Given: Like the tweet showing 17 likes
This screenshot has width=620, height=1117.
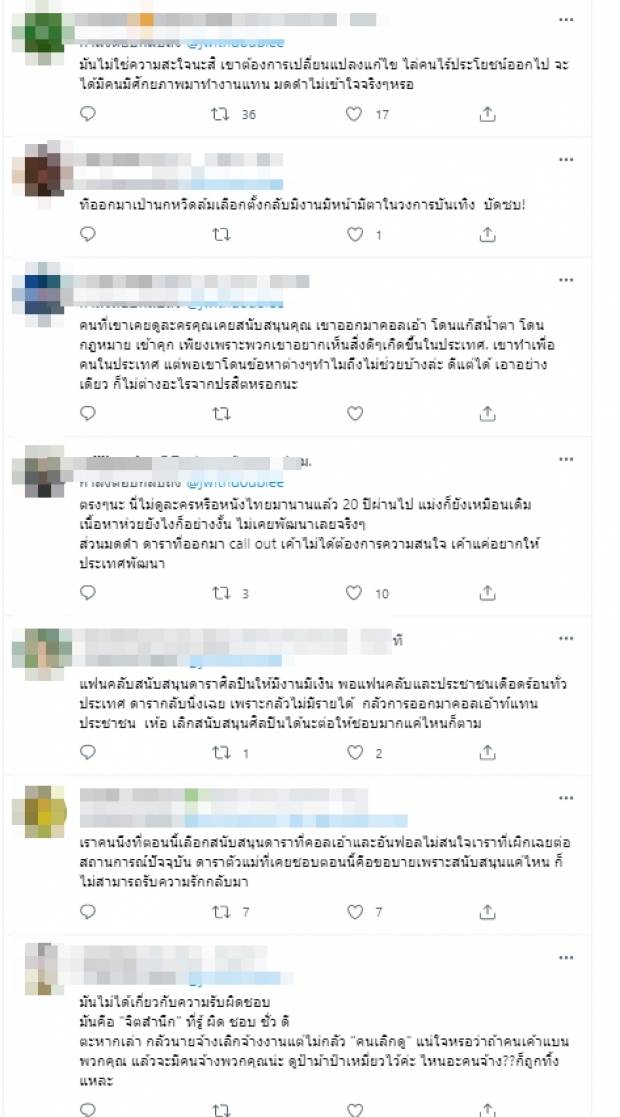Looking at the screenshot, I should coord(354,114).
